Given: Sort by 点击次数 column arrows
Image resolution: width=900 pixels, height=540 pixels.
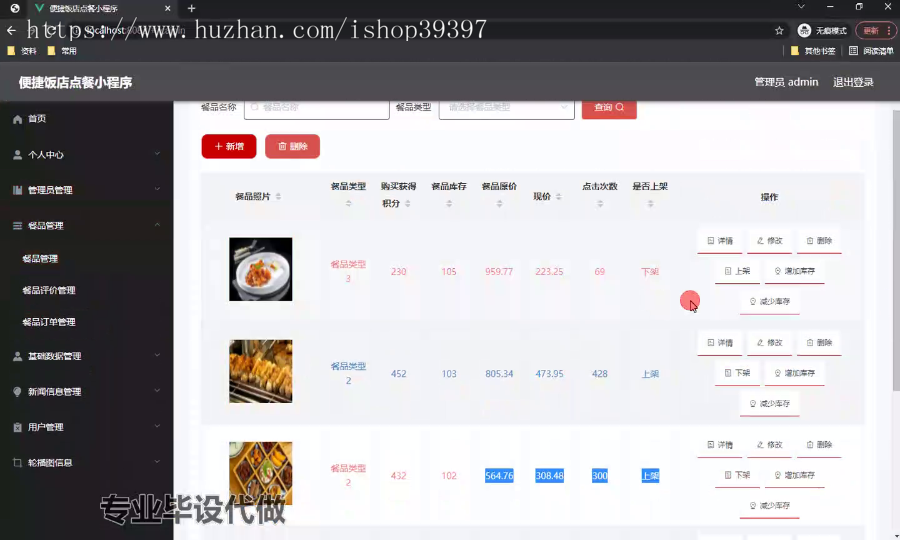Looking at the screenshot, I should click(x=600, y=204).
